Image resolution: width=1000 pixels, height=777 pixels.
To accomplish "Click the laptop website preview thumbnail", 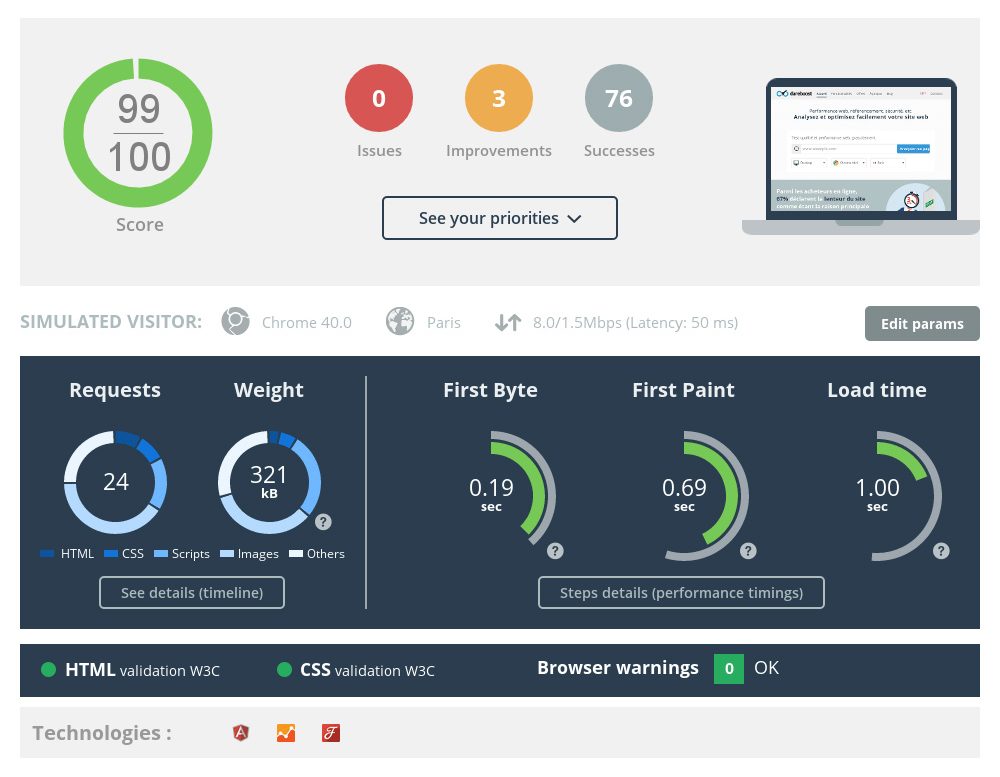I will [x=861, y=152].
